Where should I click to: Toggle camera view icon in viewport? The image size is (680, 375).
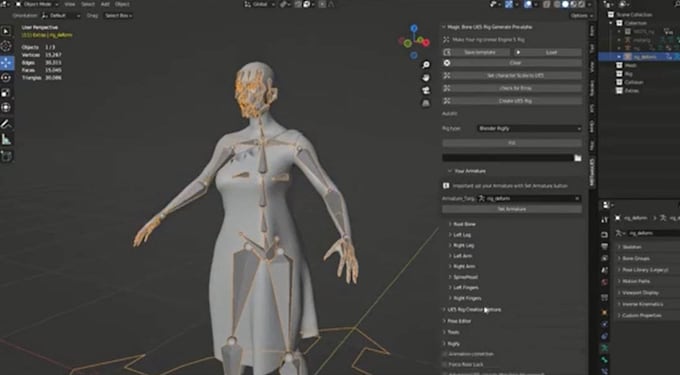(x=426, y=90)
